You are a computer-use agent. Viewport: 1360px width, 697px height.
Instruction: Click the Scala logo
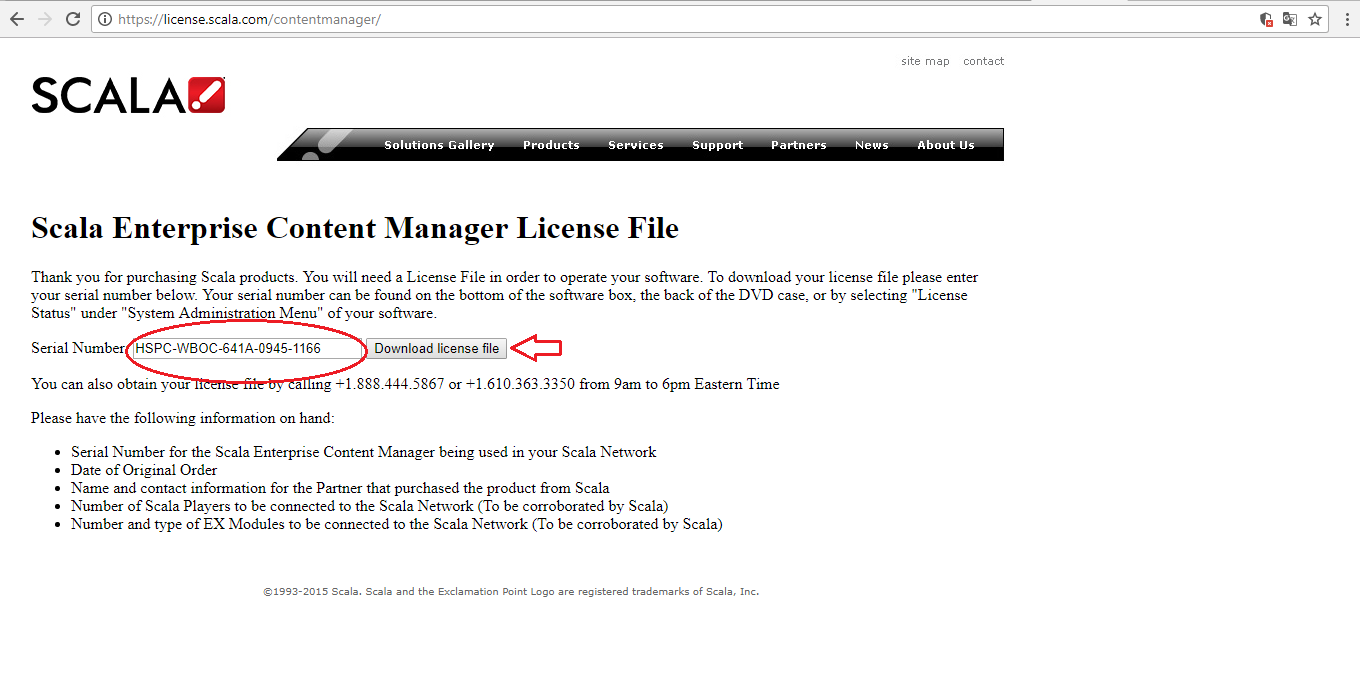point(128,95)
